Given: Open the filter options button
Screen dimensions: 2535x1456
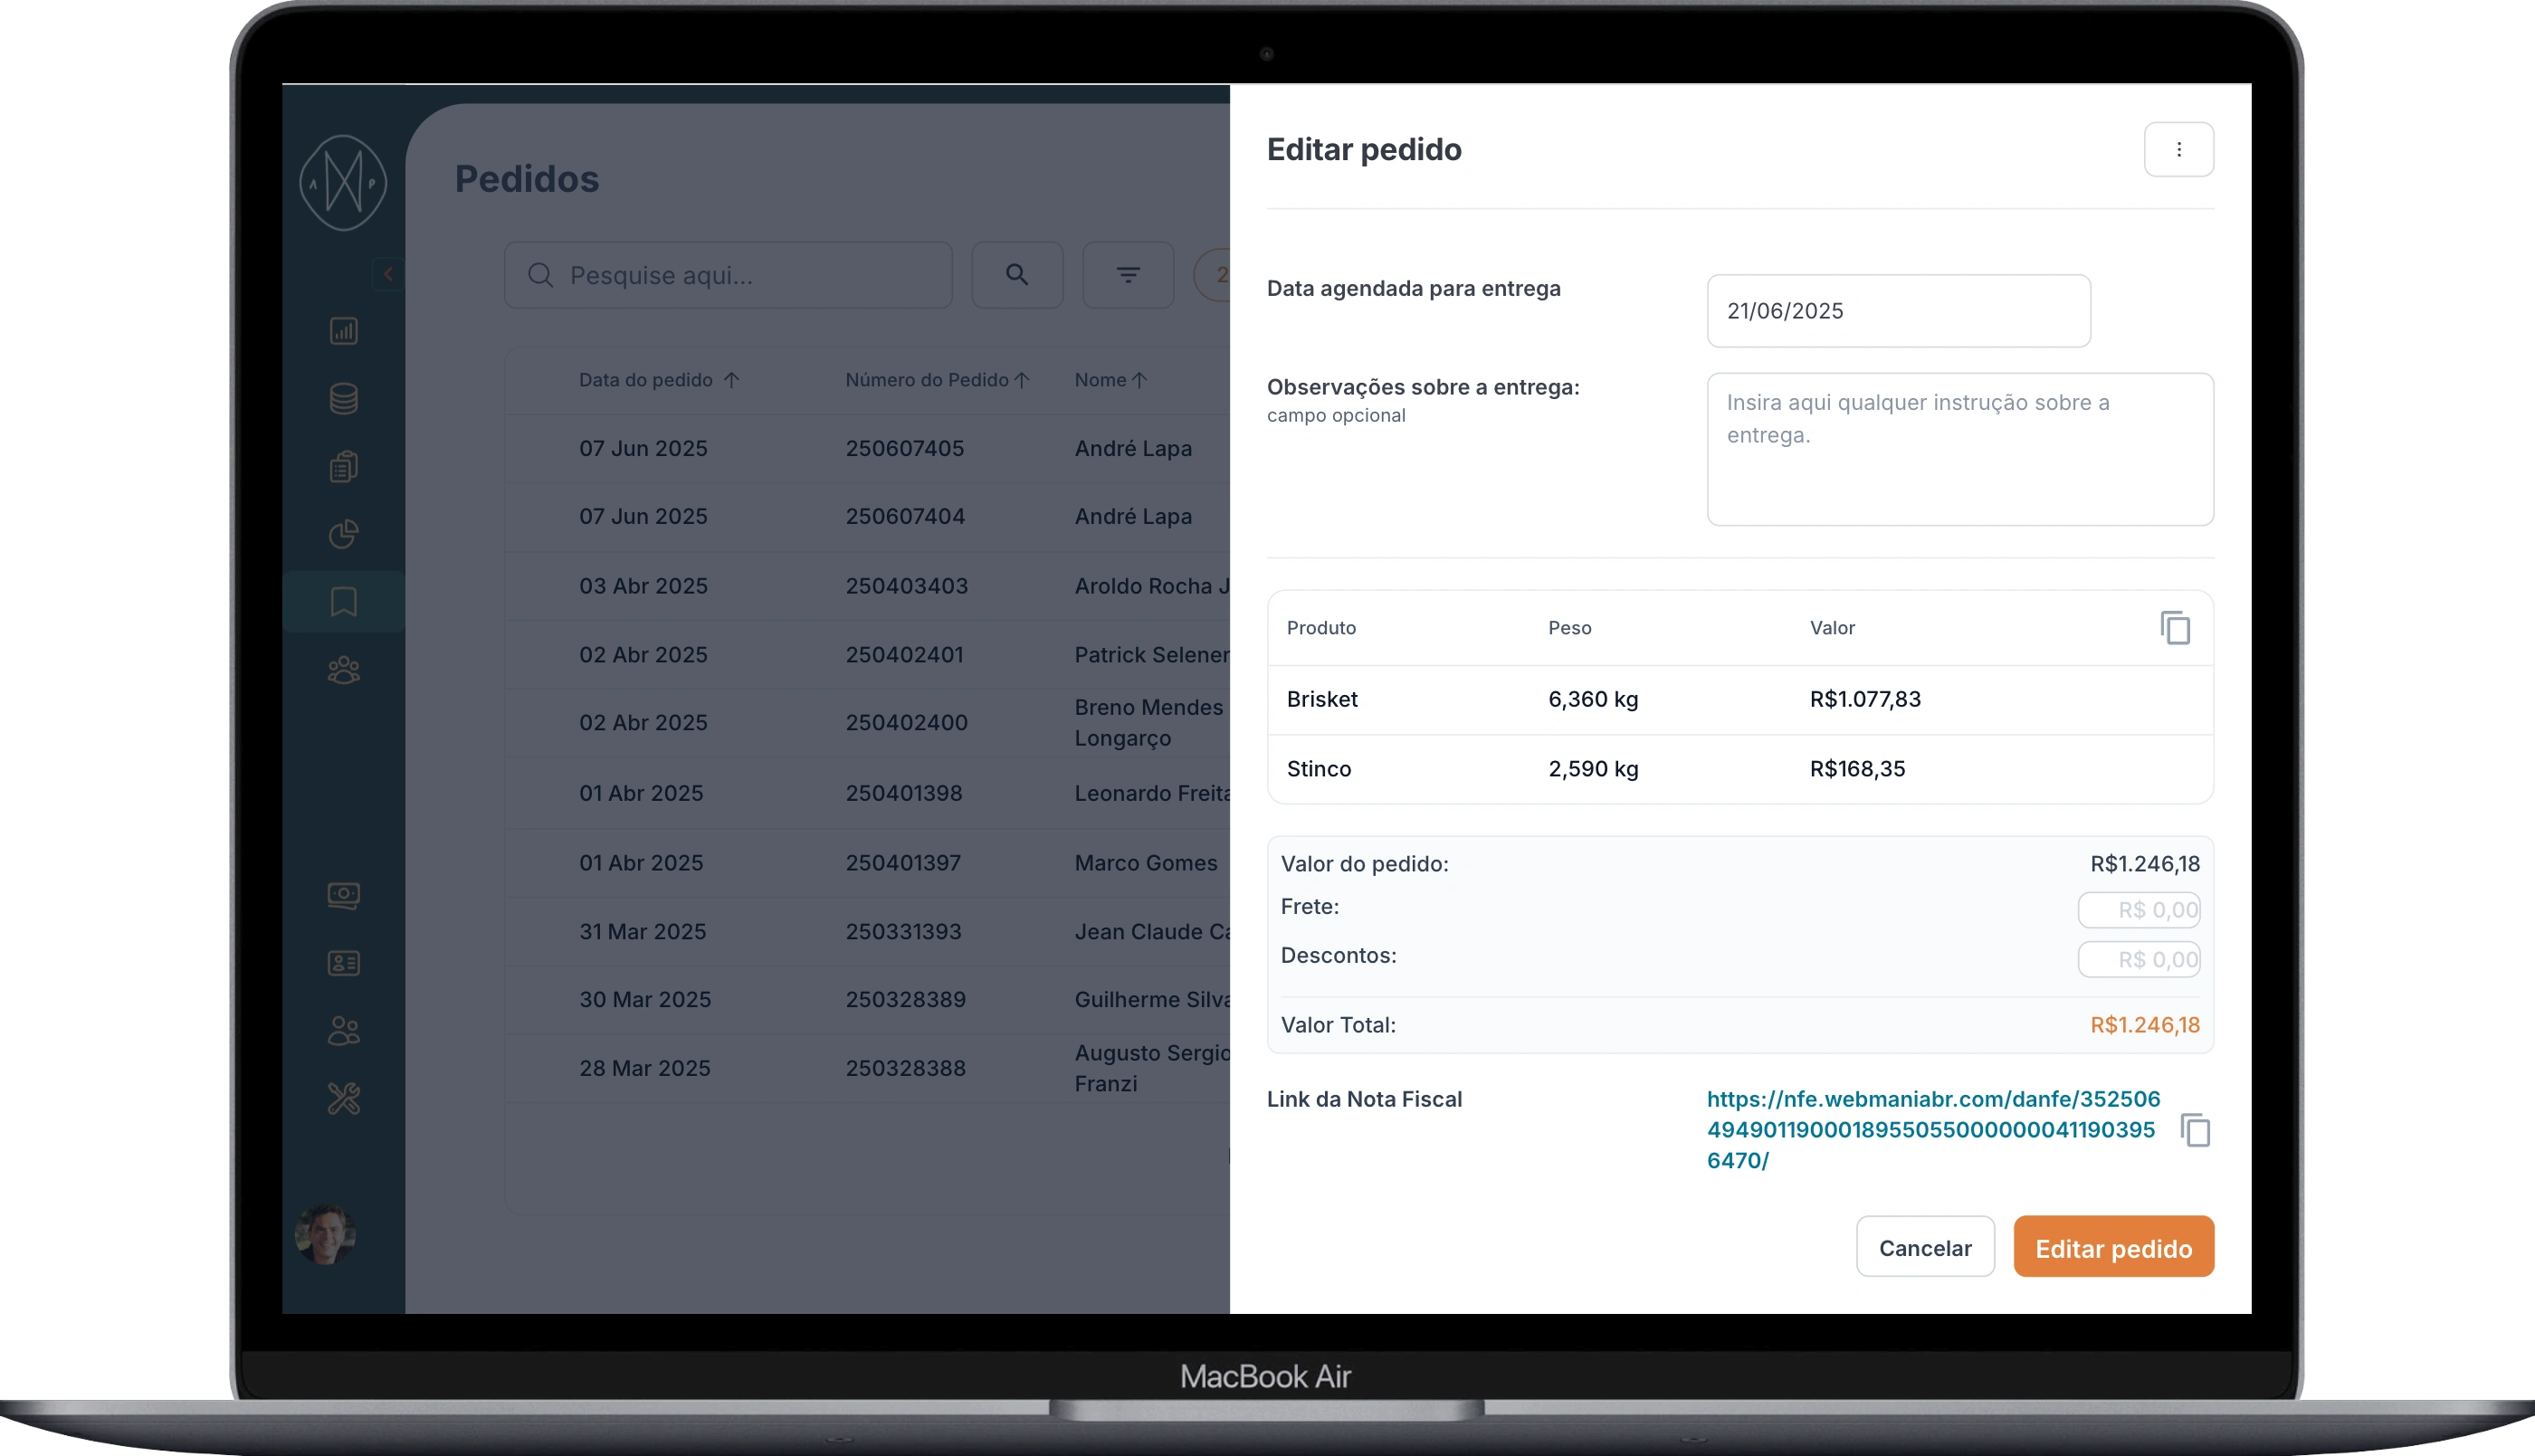Looking at the screenshot, I should [x=1128, y=275].
